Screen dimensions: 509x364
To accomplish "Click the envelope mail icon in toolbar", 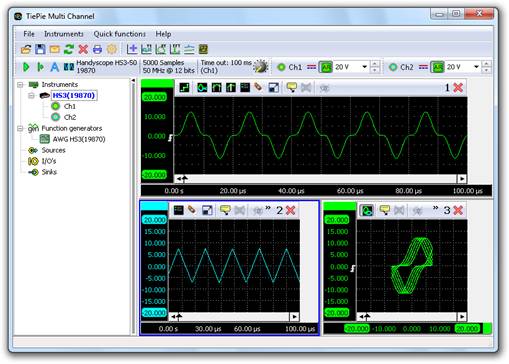I will point(55,50).
